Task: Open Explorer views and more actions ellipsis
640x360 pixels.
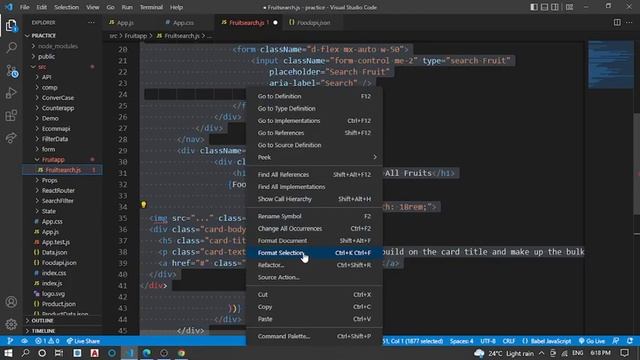Action: pyautogui.click(x=91, y=22)
